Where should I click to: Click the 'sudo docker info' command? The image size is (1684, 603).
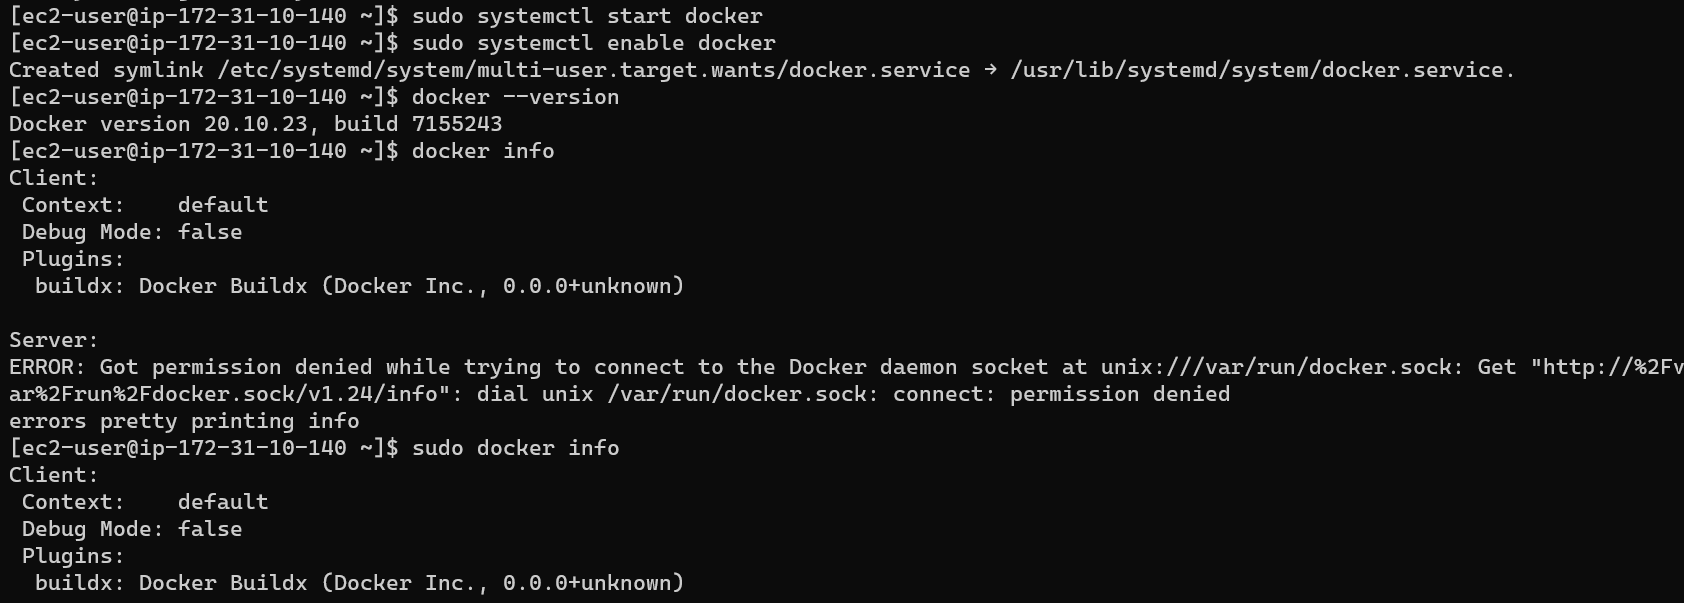click(515, 448)
